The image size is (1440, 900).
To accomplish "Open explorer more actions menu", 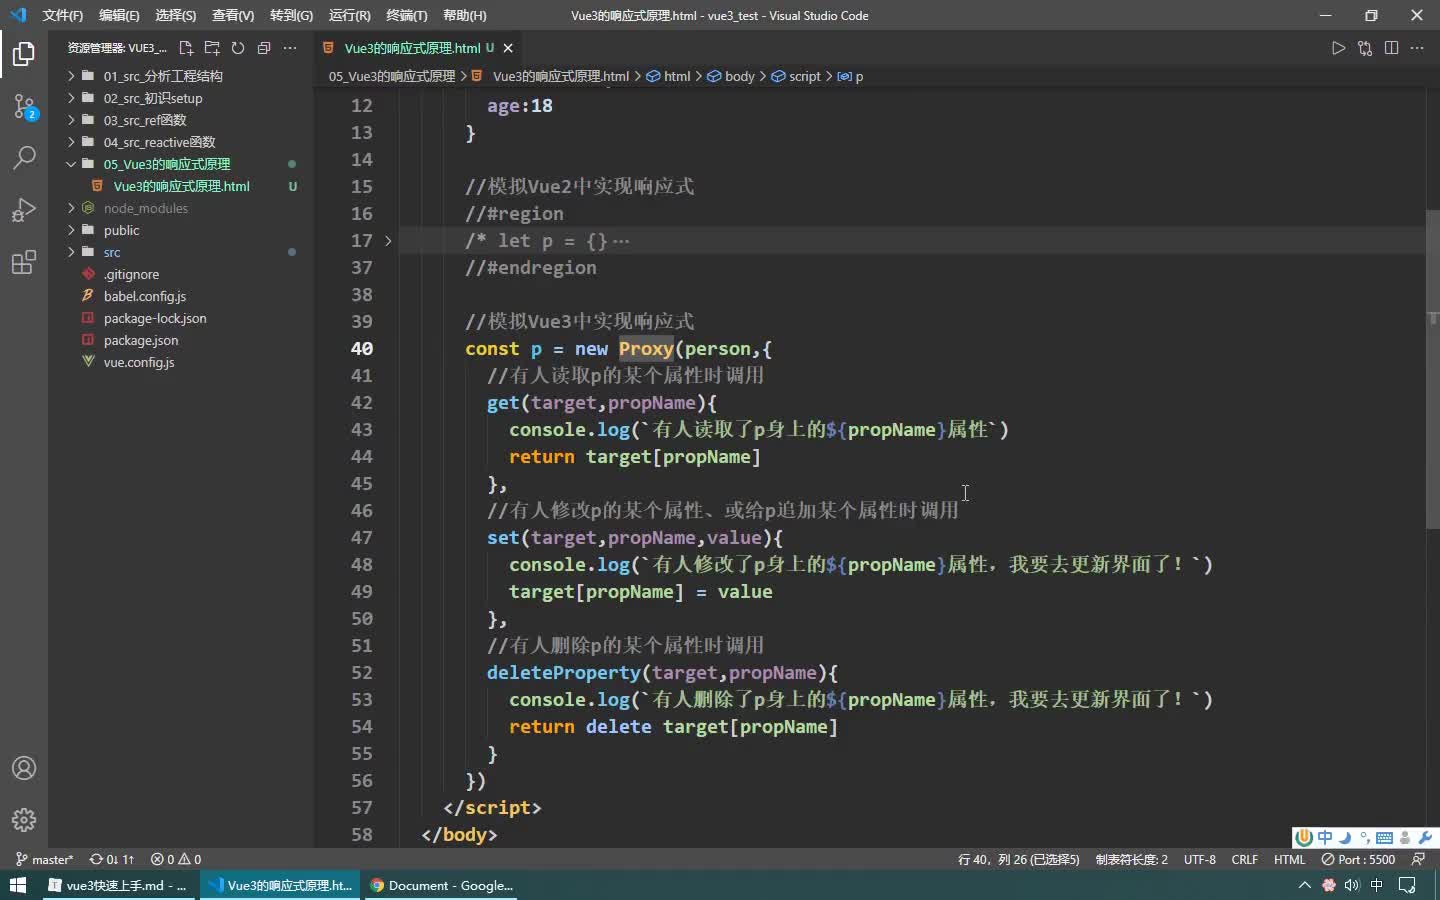I will 290,48.
